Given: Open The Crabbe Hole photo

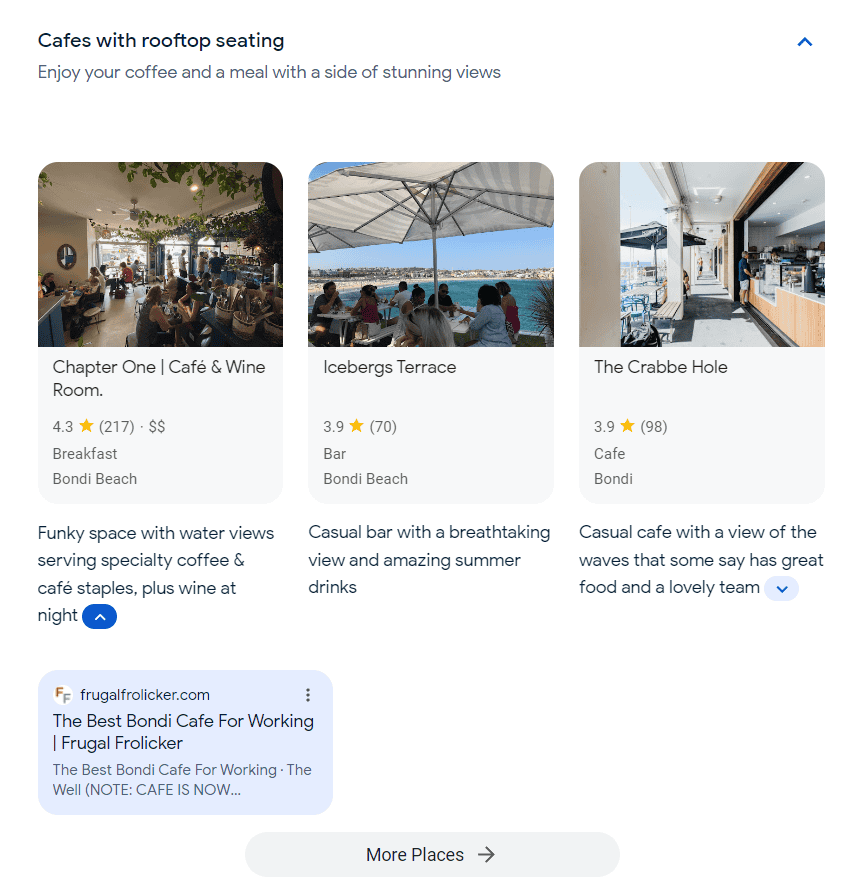Looking at the screenshot, I should click(702, 254).
